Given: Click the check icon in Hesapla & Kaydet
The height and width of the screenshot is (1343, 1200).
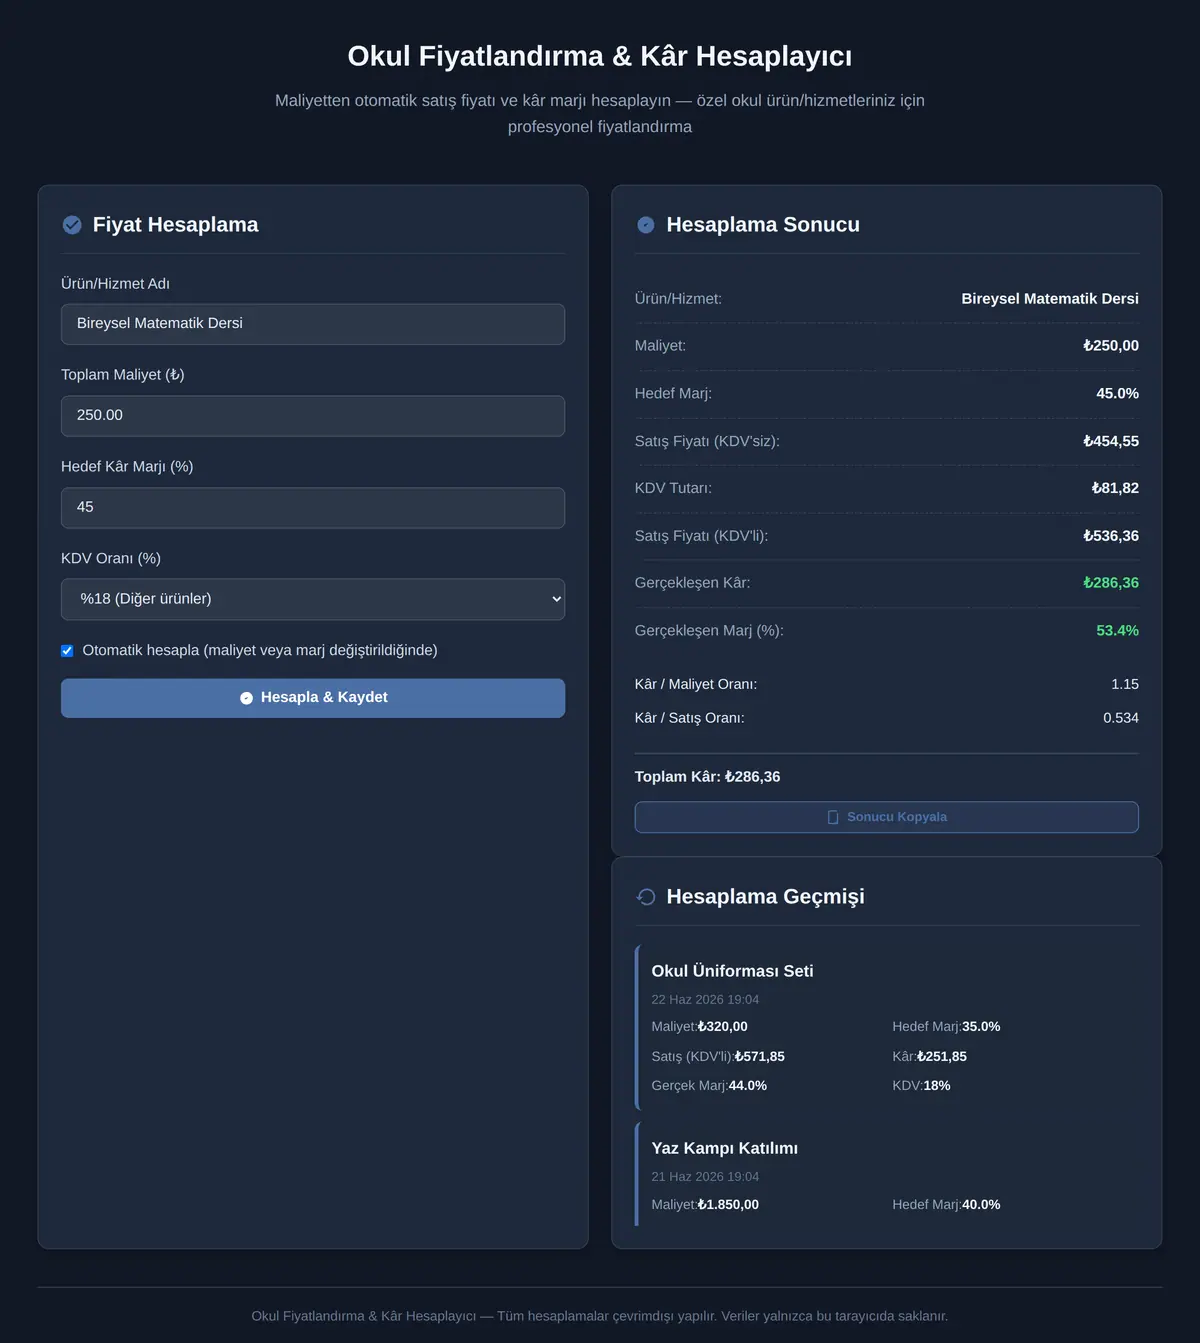Looking at the screenshot, I should tap(246, 698).
